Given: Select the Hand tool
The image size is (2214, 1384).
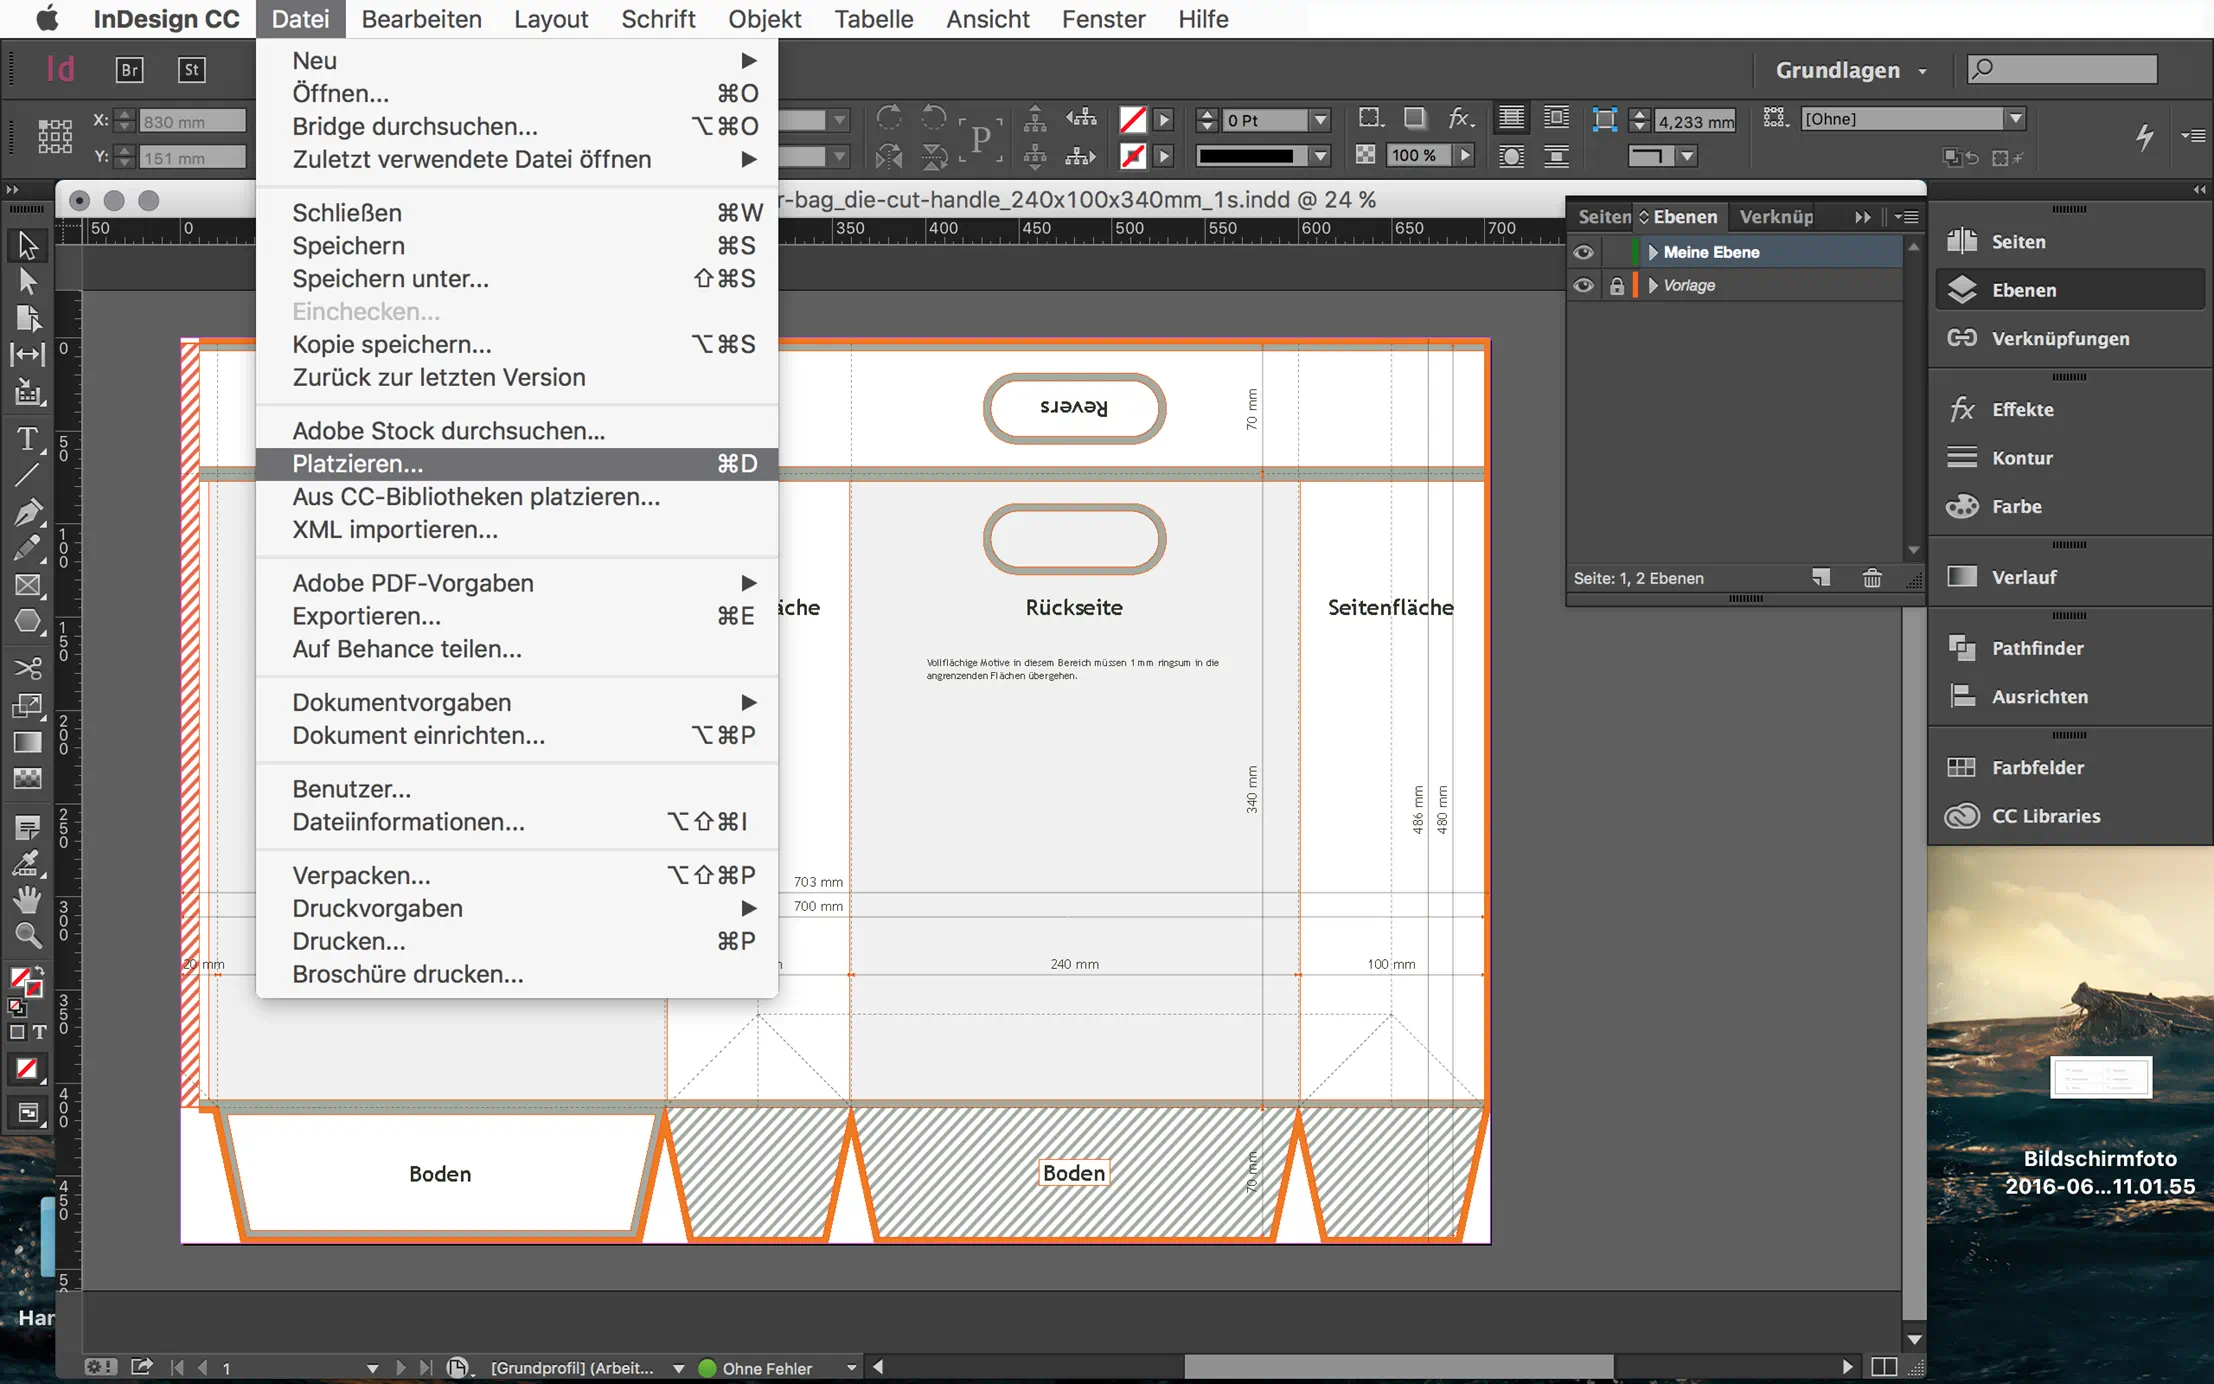Looking at the screenshot, I should (x=27, y=900).
